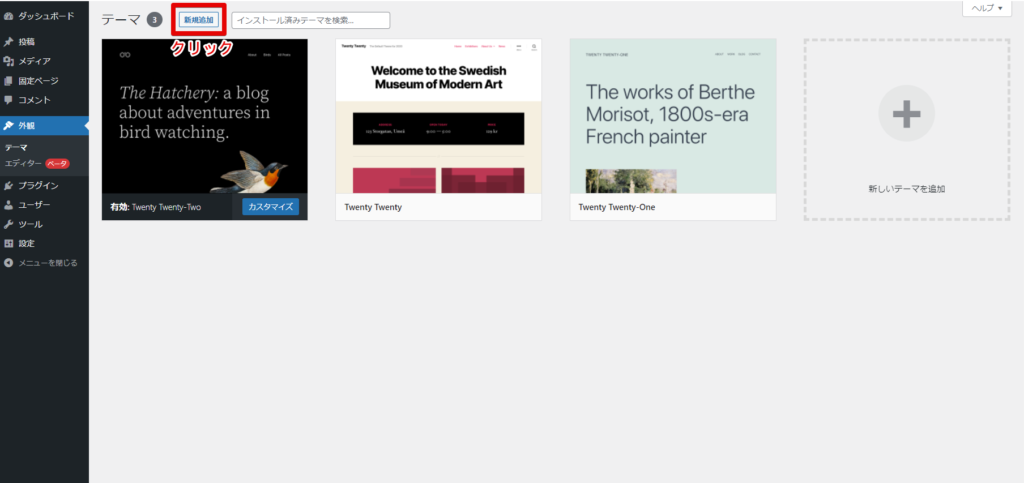Open the ツール menu item
Image resolution: width=1024 pixels, height=483 pixels.
tap(44, 225)
